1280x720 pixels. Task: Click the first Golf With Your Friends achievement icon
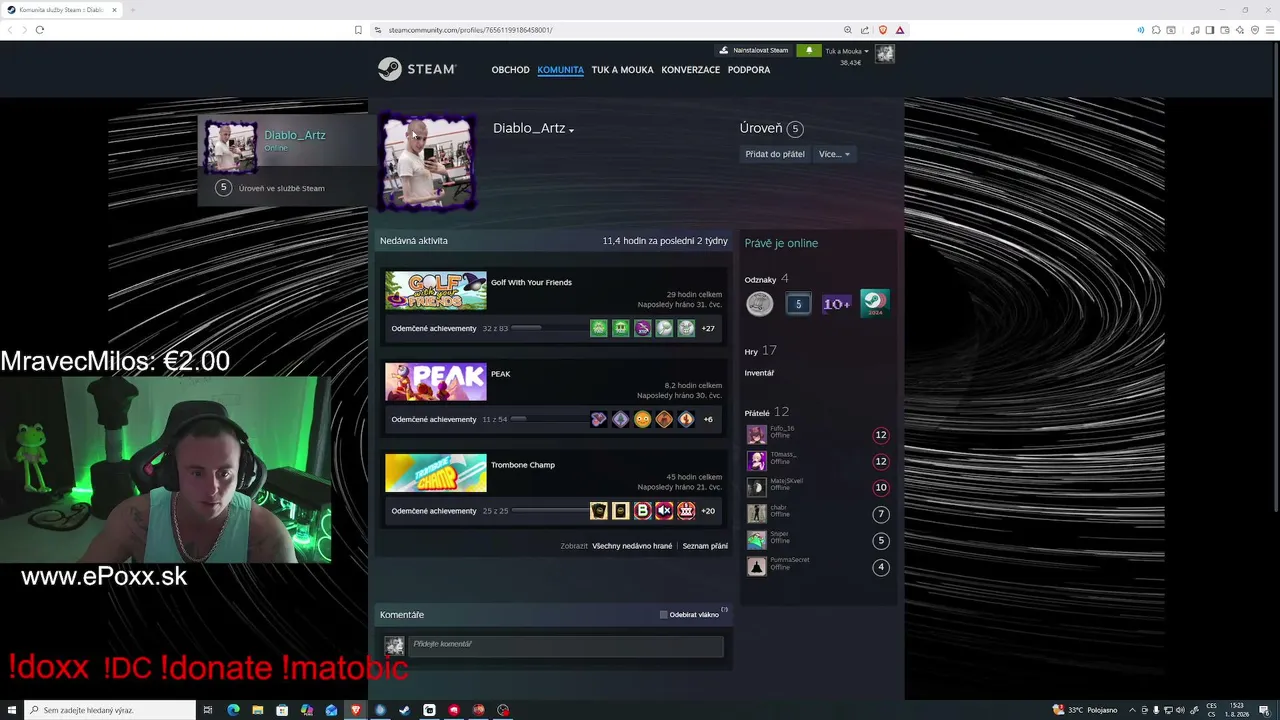tap(599, 328)
